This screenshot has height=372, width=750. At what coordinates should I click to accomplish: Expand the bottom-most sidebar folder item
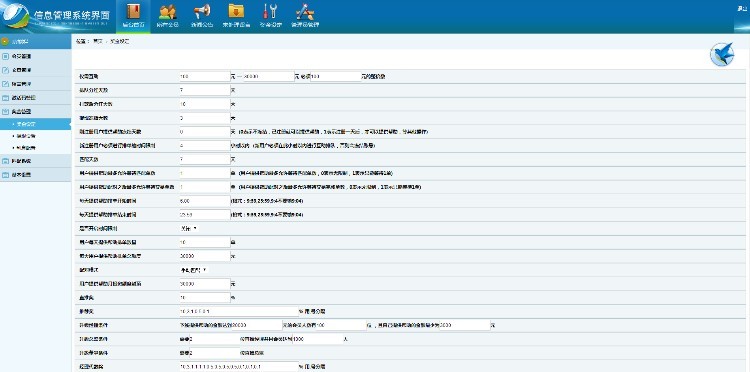(x=35, y=175)
